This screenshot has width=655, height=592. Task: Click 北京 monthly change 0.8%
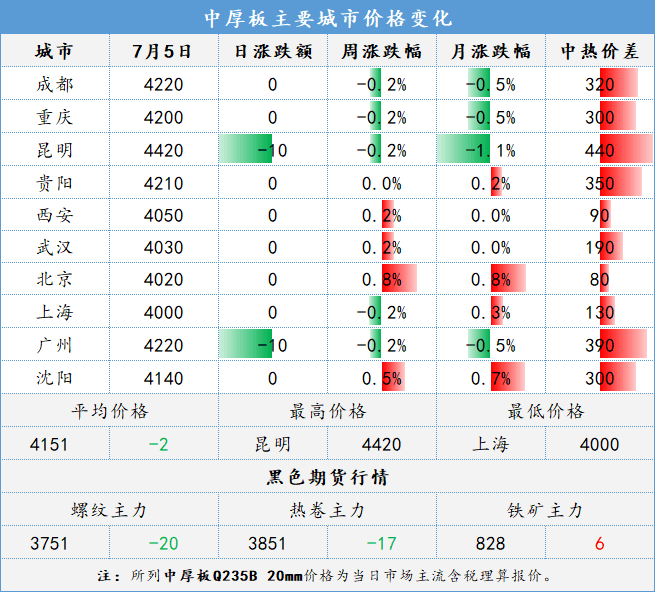click(x=491, y=280)
